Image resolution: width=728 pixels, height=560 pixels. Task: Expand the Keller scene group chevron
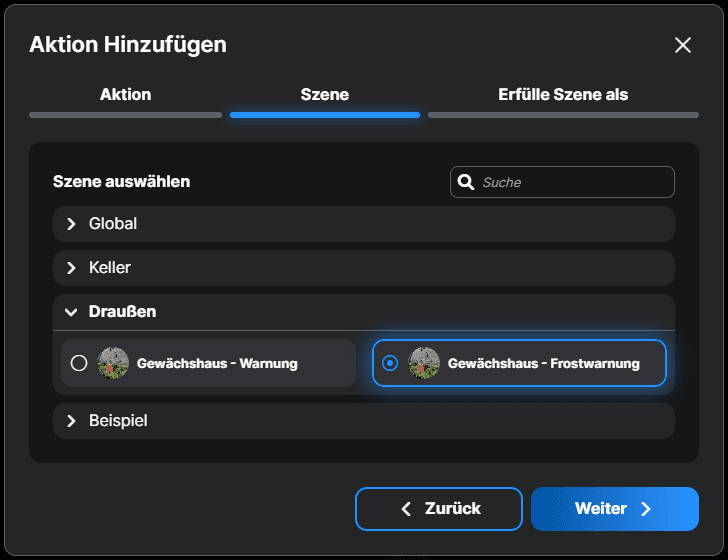(71, 268)
